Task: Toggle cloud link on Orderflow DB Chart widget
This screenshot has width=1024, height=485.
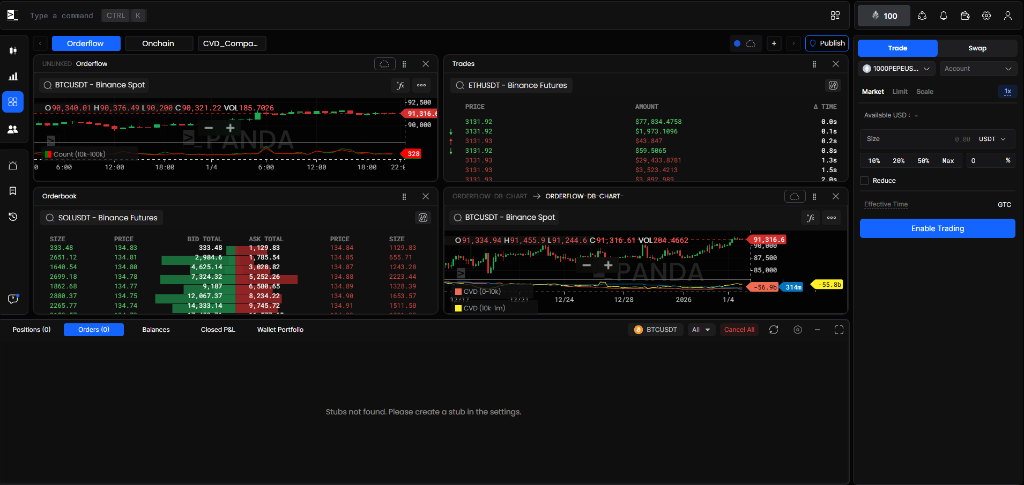Action: coord(795,196)
